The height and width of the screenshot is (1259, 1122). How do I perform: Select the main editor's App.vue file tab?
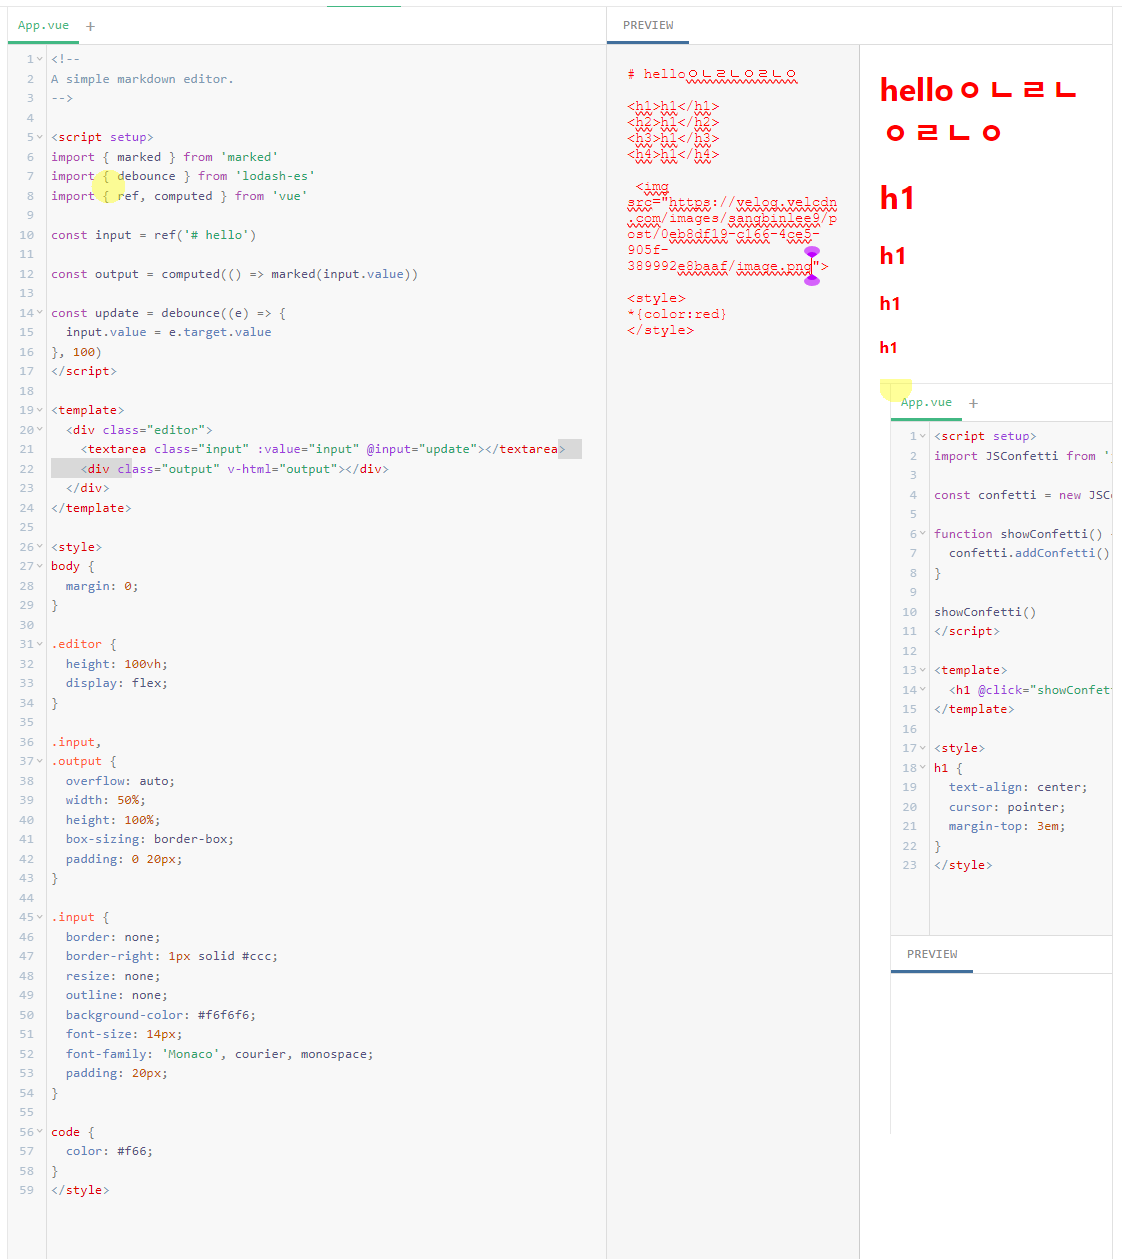click(43, 26)
